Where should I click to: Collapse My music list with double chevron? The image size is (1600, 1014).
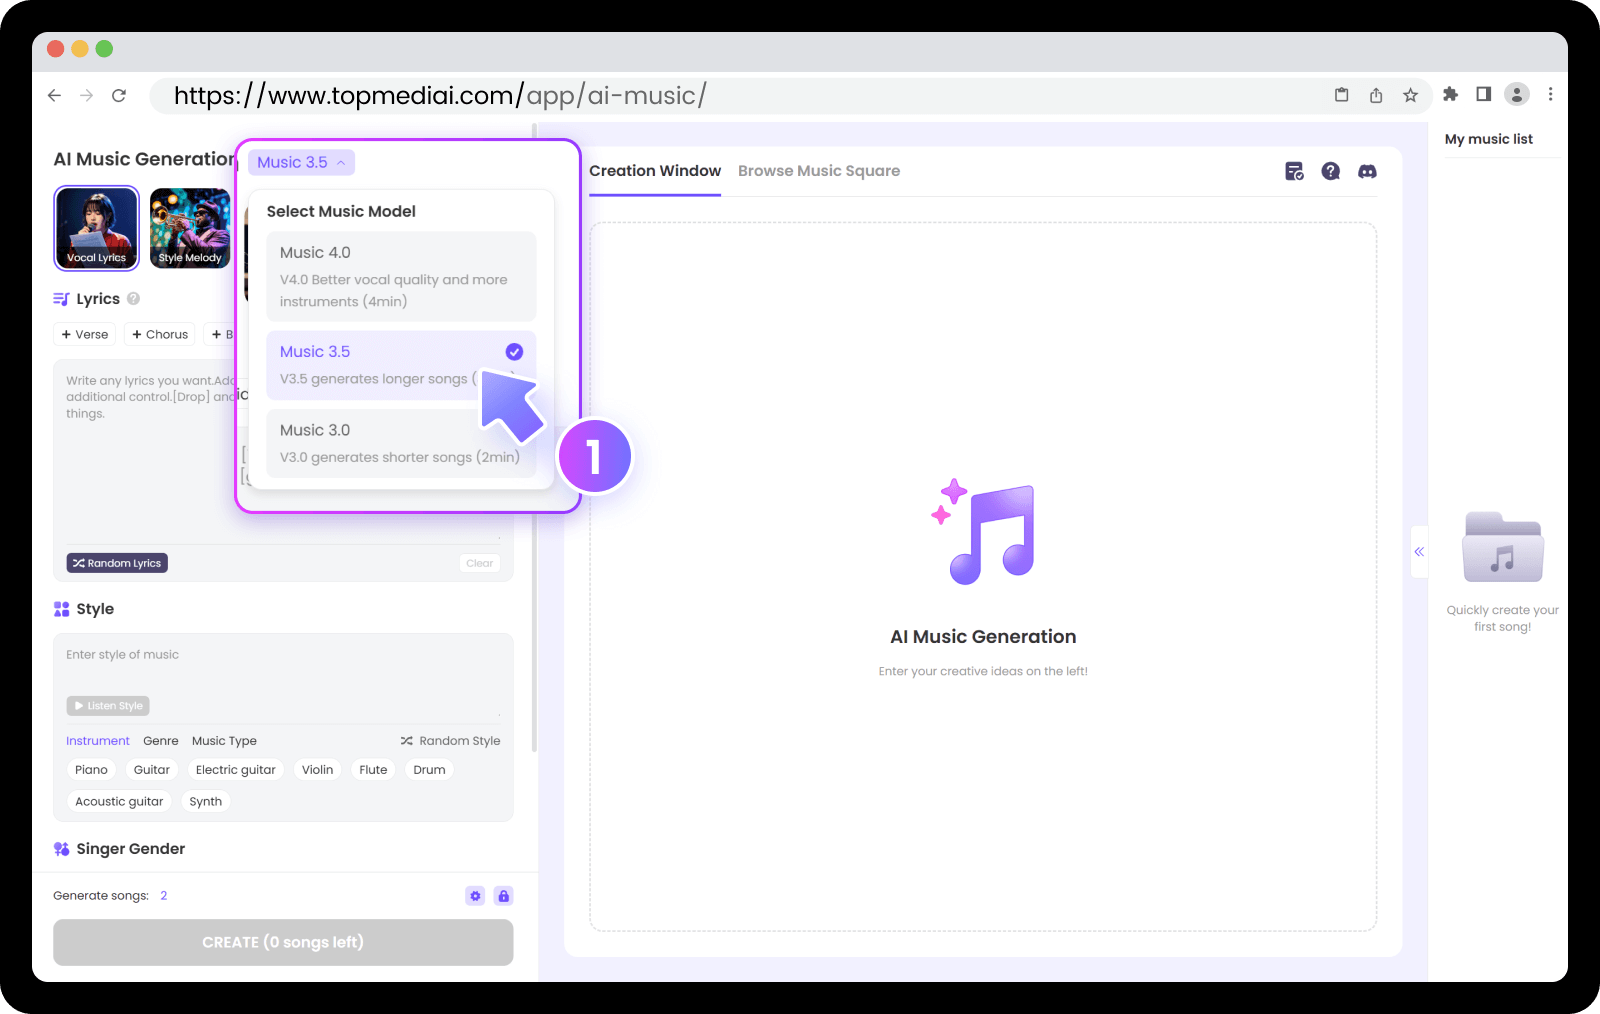[x=1419, y=552]
